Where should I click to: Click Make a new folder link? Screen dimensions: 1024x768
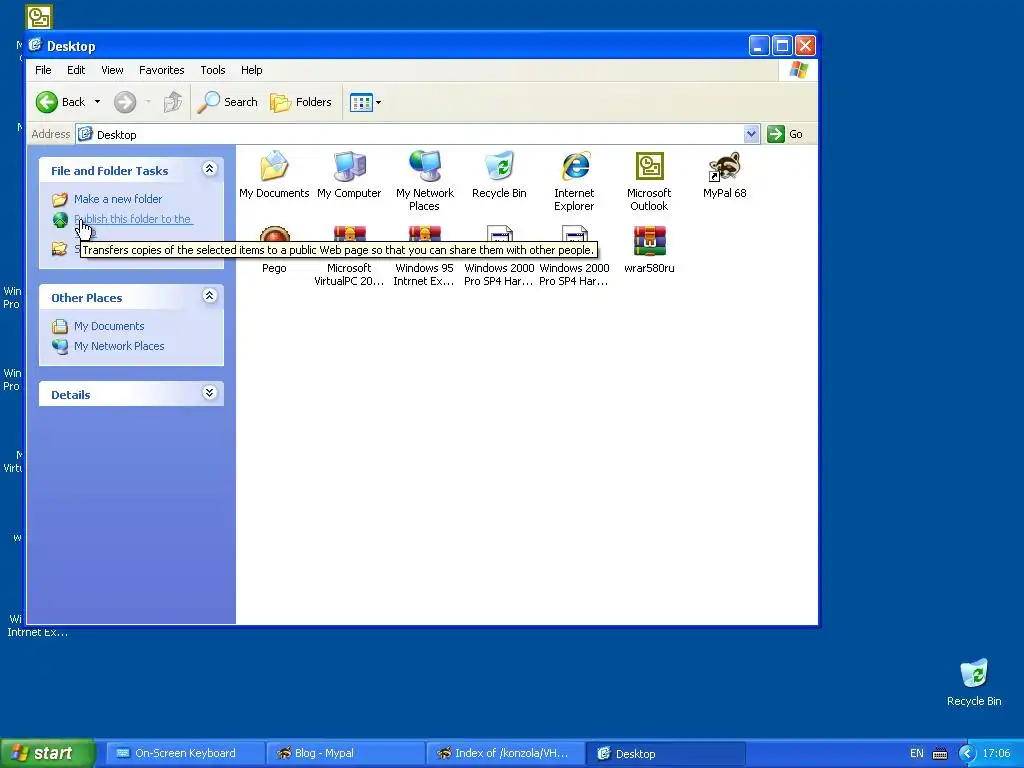[118, 199]
